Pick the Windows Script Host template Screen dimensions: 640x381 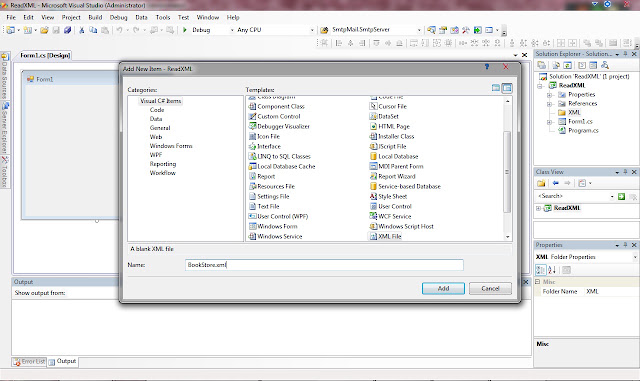[x=402, y=226]
